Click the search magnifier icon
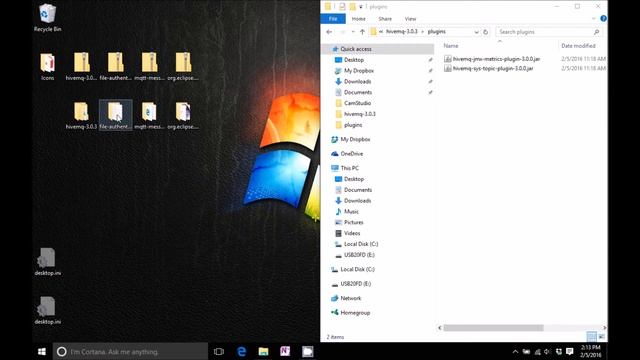640x360 pixels. coord(596,32)
